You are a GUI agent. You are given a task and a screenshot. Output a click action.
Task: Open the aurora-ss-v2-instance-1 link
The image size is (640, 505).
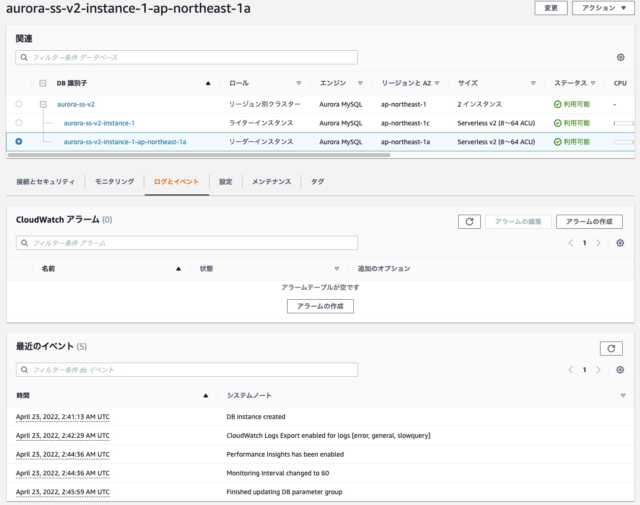coord(99,123)
